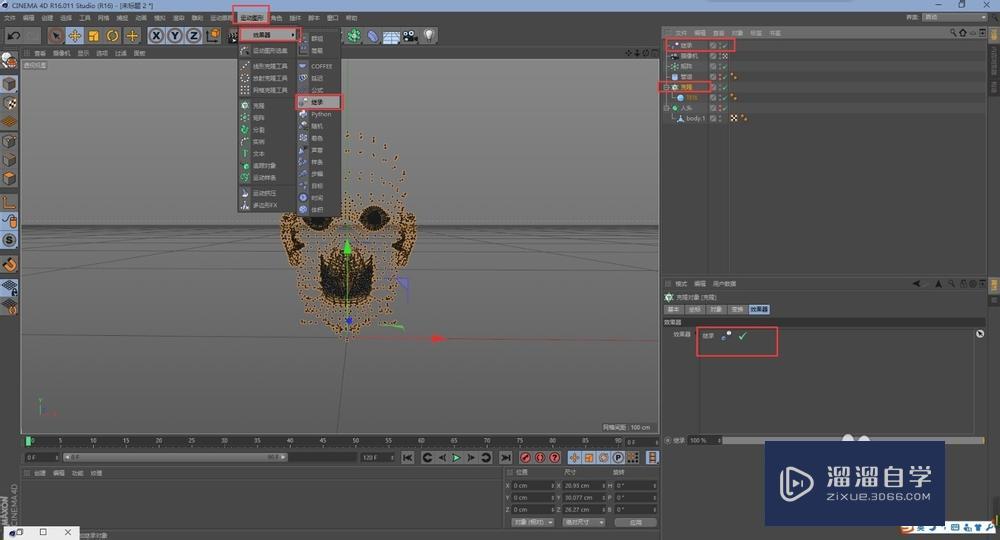
Task: Click the floor grid environment icon
Action: [391, 36]
